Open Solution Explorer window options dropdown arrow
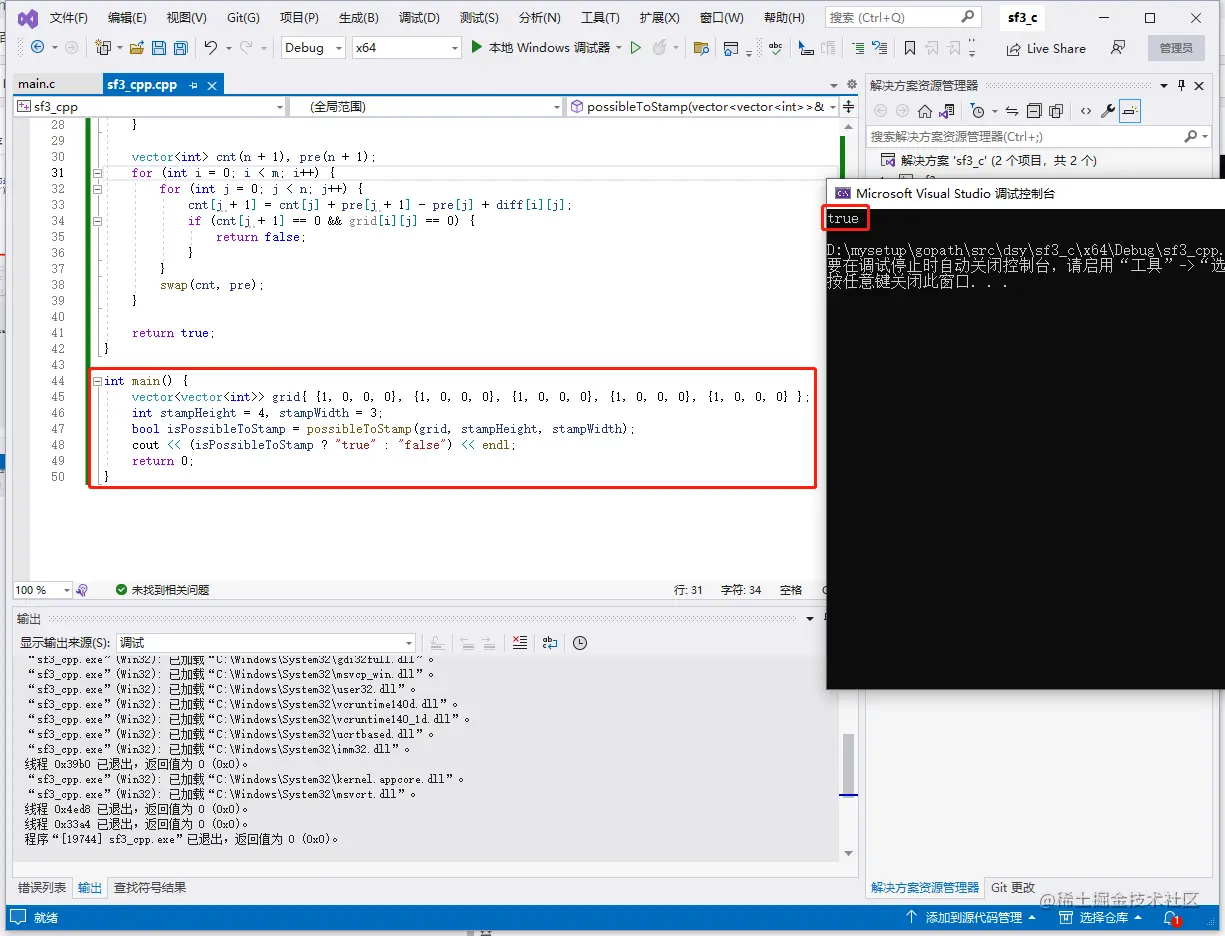Viewport: 1225px width, 936px height. 1165,86
